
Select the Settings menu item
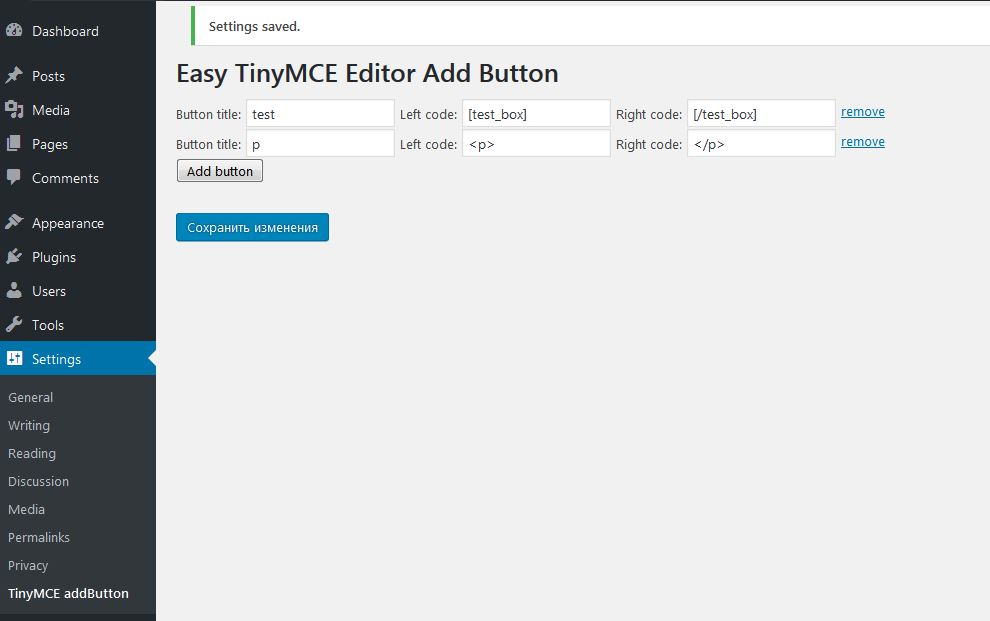(78, 358)
